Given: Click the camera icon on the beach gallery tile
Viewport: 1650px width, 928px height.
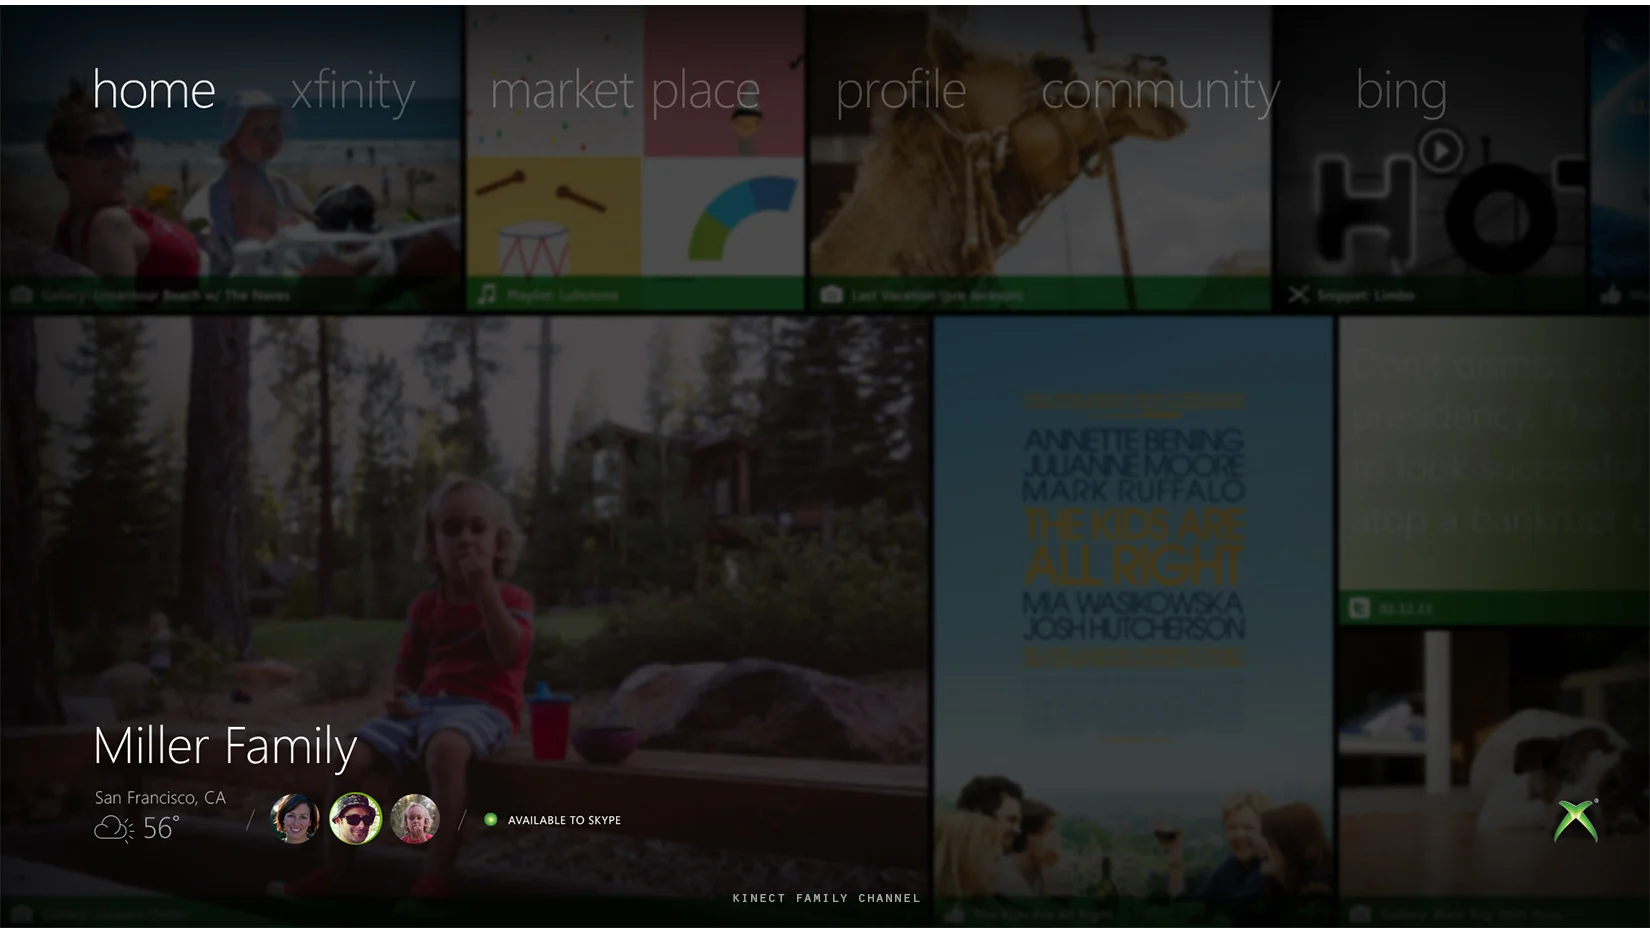Looking at the screenshot, I should click(x=21, y=294).
